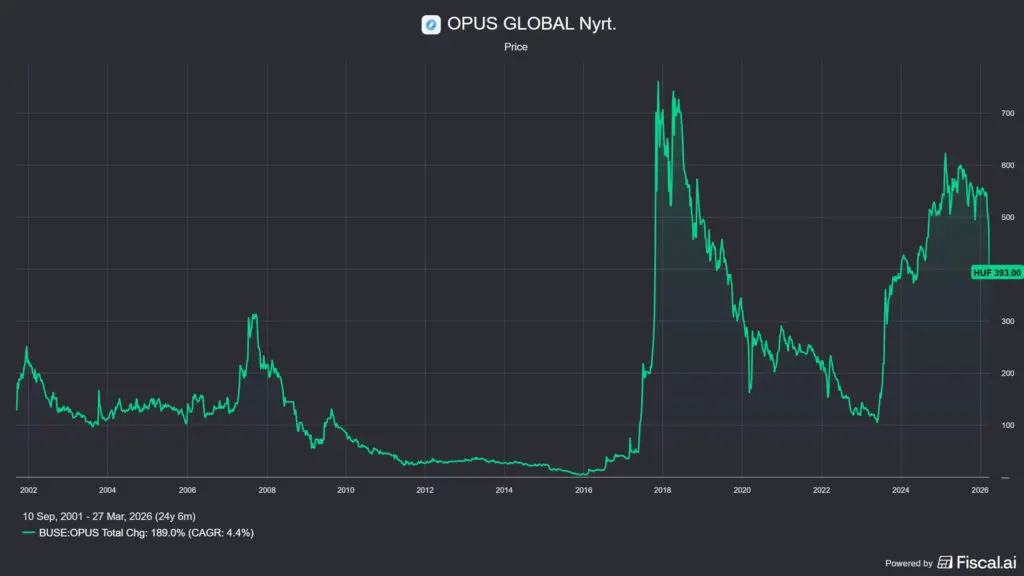Click the 2020 x-axis year label

point(742,490)
